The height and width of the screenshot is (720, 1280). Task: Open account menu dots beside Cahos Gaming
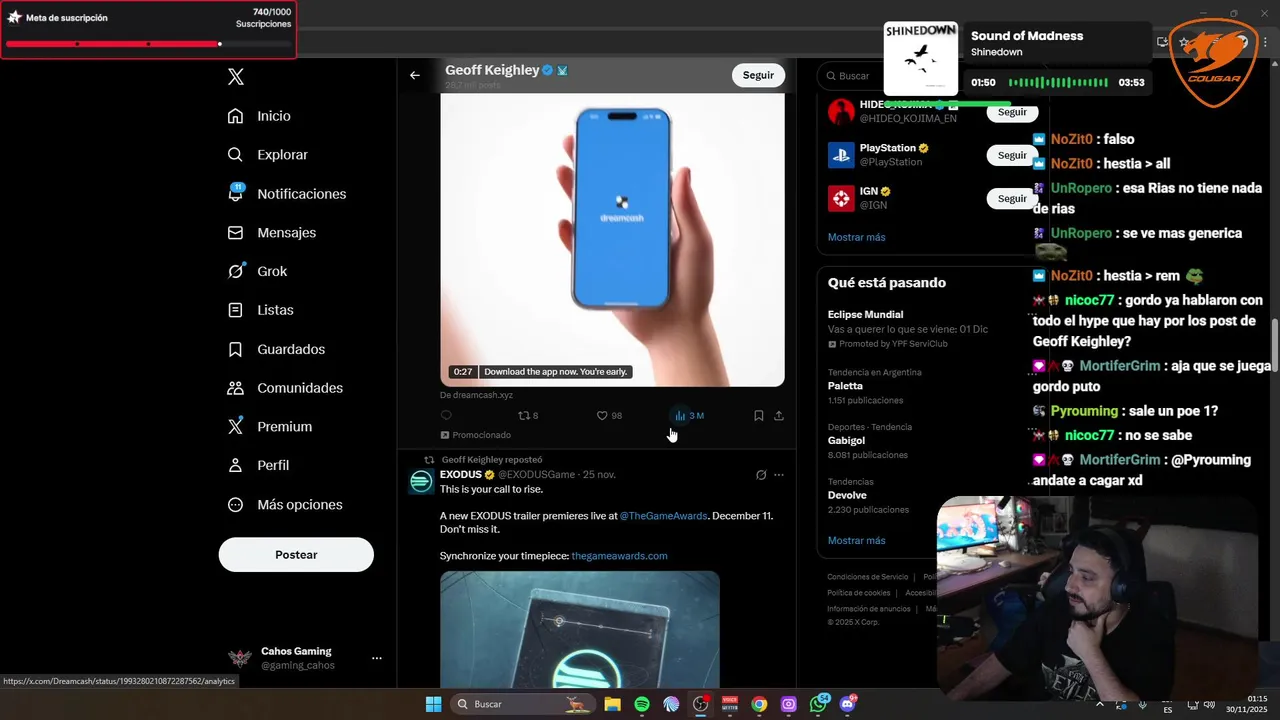[x=376, y=658]
